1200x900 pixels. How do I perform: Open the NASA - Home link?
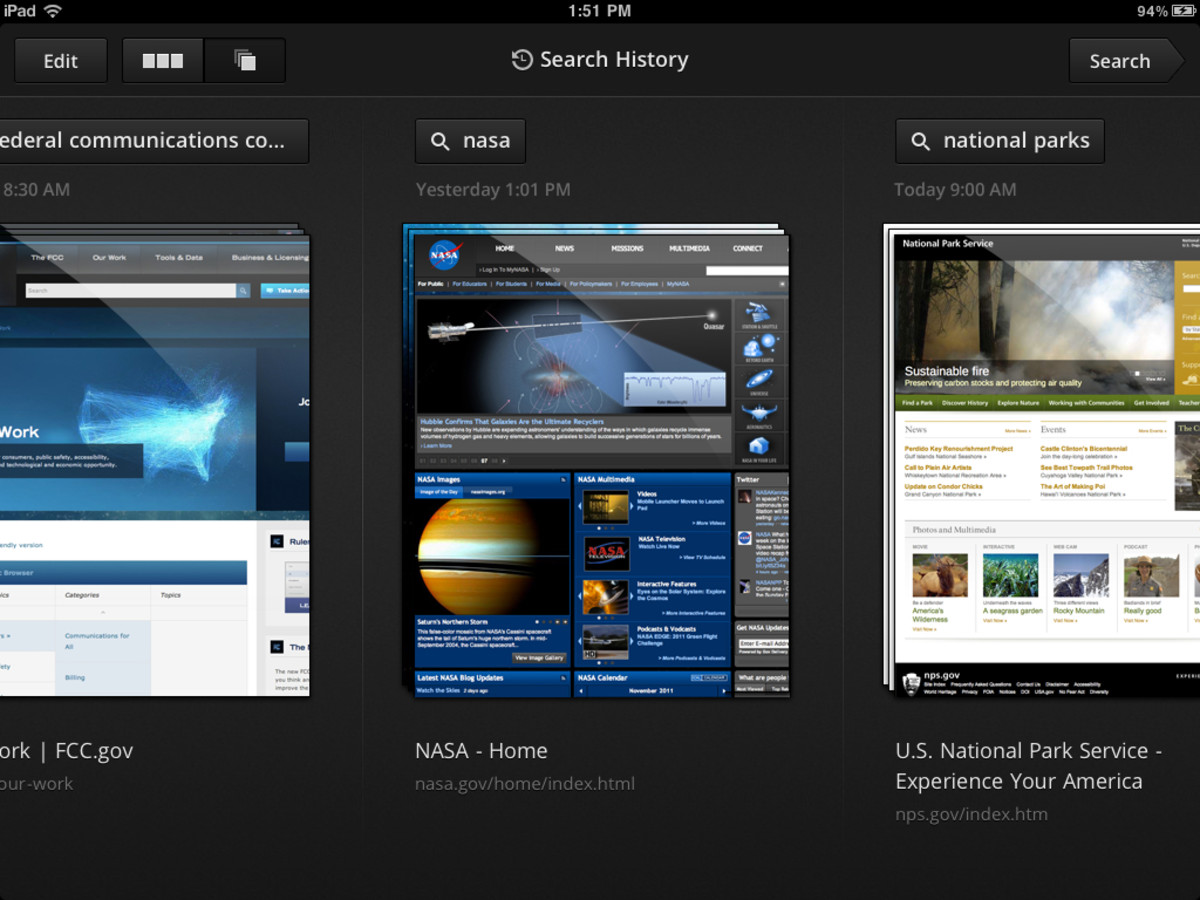click(481, 750)
